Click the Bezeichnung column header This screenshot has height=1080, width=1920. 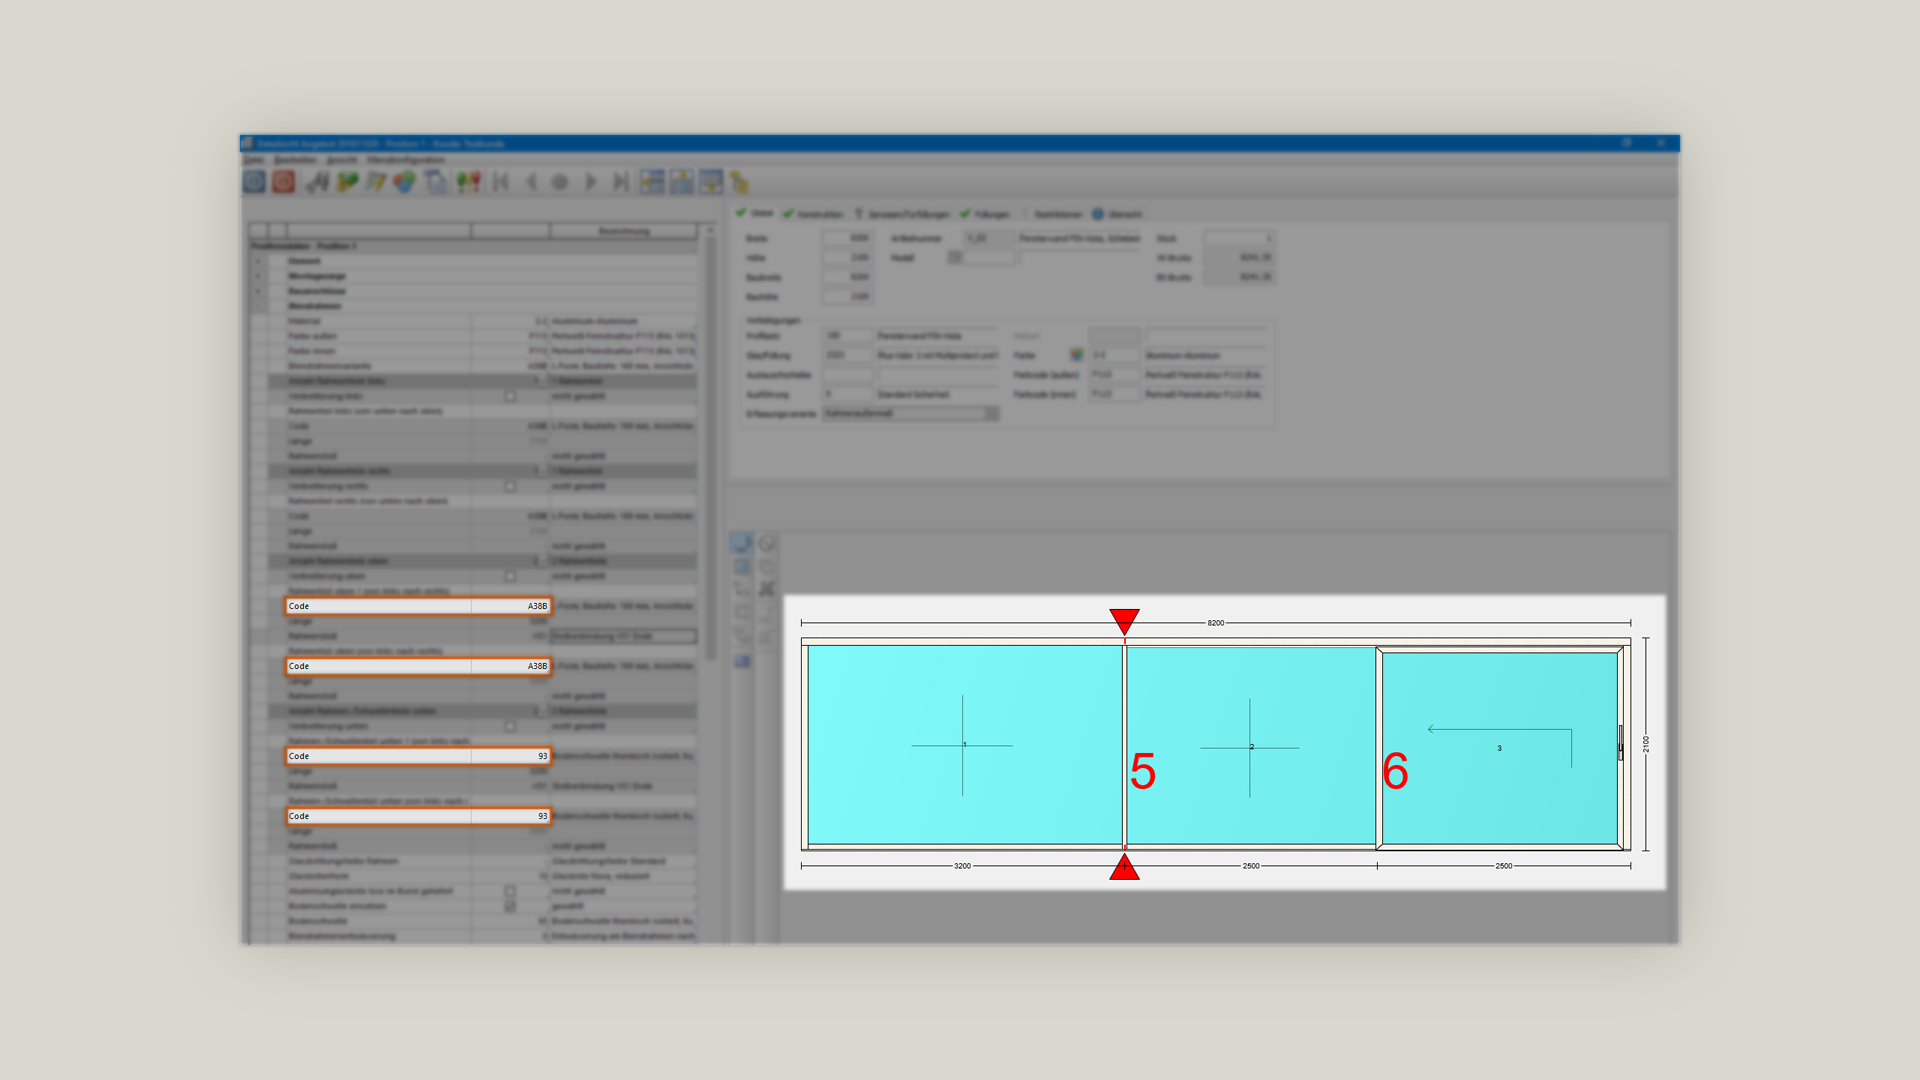click(x=623, y=231)
